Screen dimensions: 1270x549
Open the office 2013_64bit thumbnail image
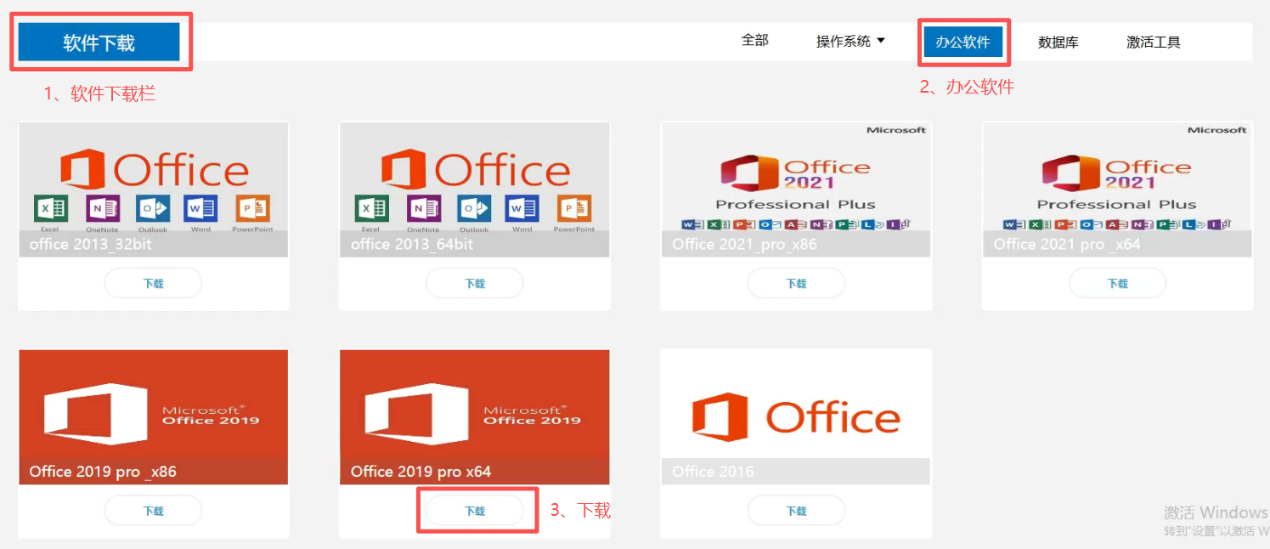474,190
